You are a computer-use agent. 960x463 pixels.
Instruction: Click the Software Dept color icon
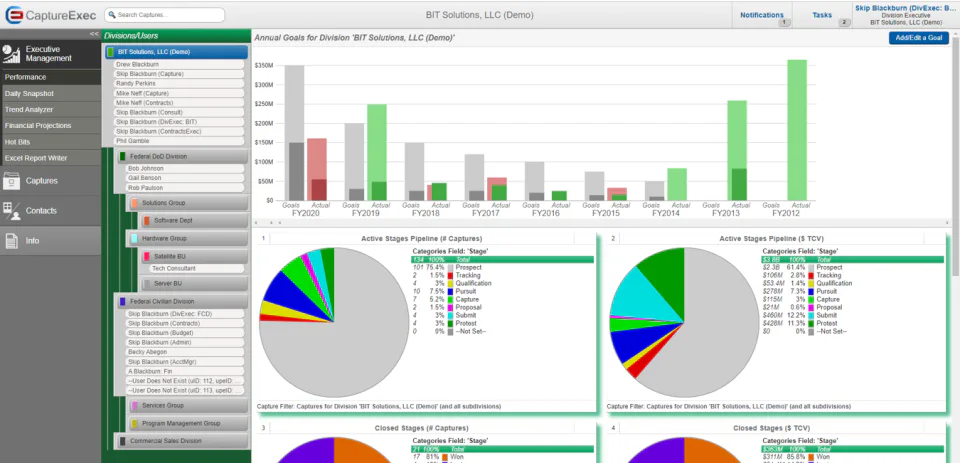click(147, 220)
